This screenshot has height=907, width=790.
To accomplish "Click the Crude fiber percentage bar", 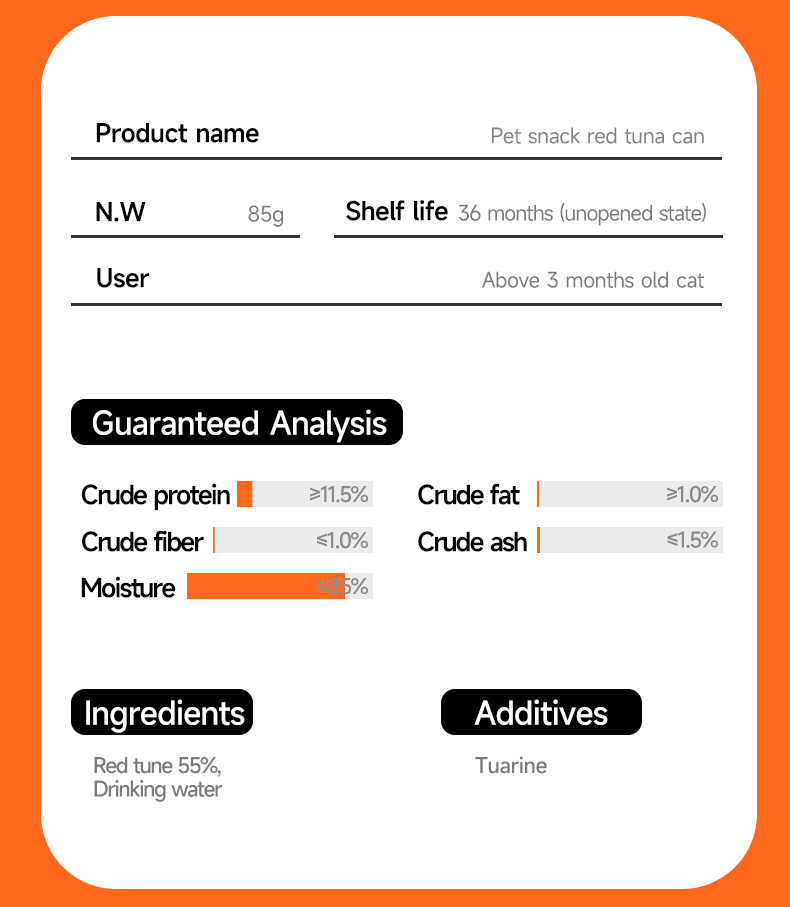I will [x=293, y=540].
